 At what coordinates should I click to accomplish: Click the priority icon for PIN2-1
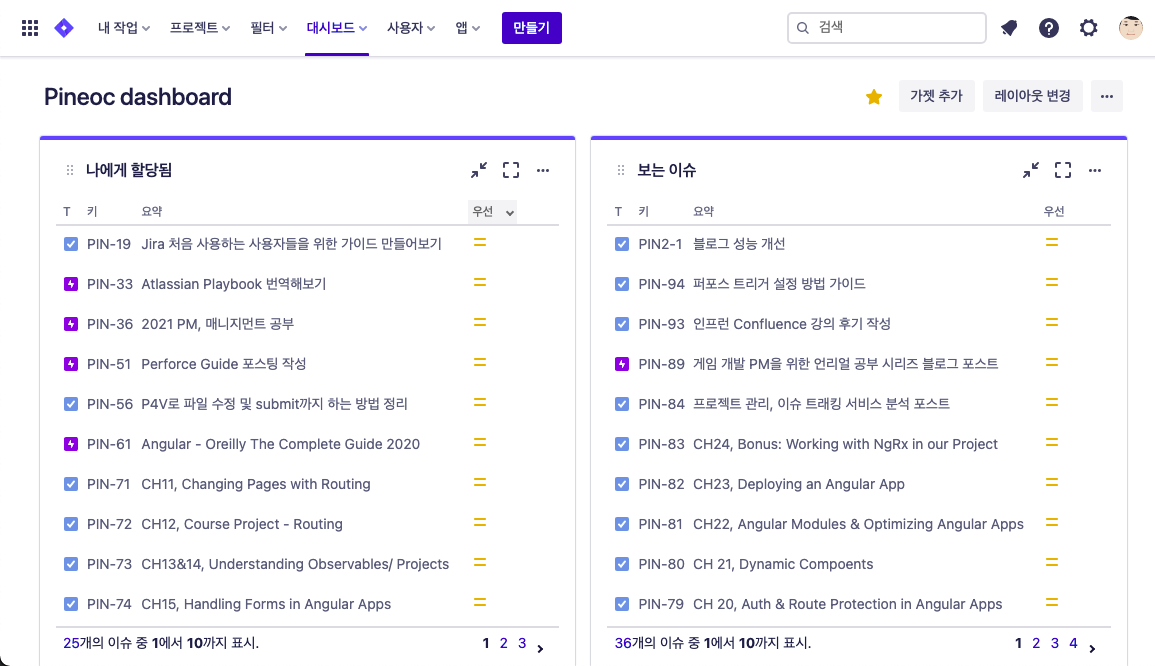point(1052,242)
